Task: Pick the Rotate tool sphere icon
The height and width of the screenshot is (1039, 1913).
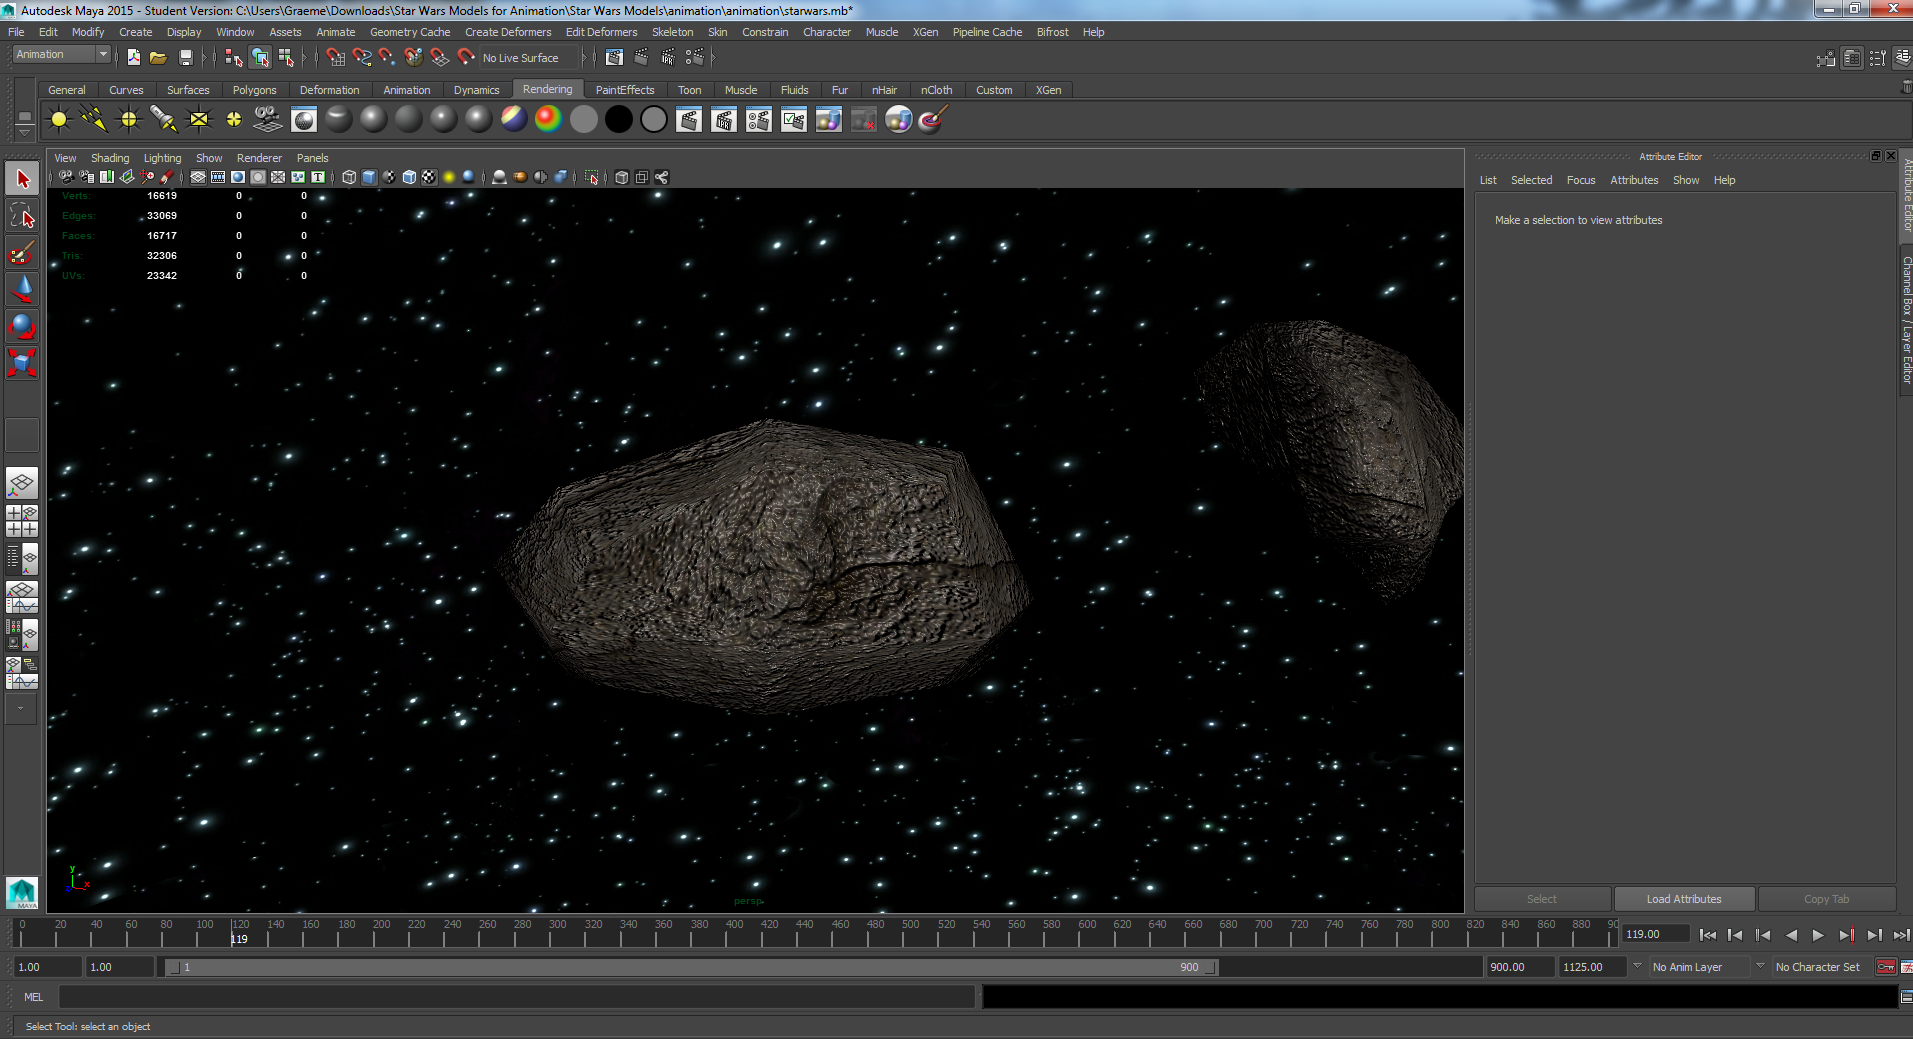Action: [x=22, y=325]
